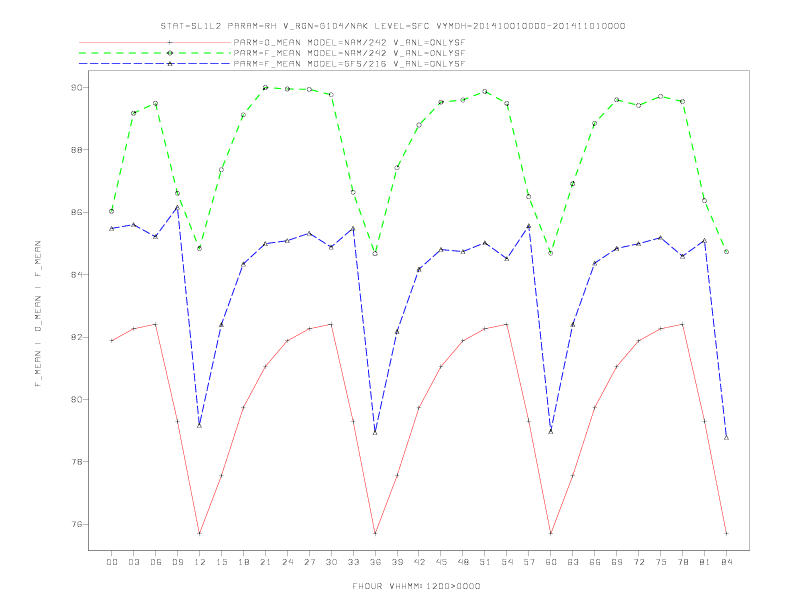Click blue triangle data point at hour 09

177,207
